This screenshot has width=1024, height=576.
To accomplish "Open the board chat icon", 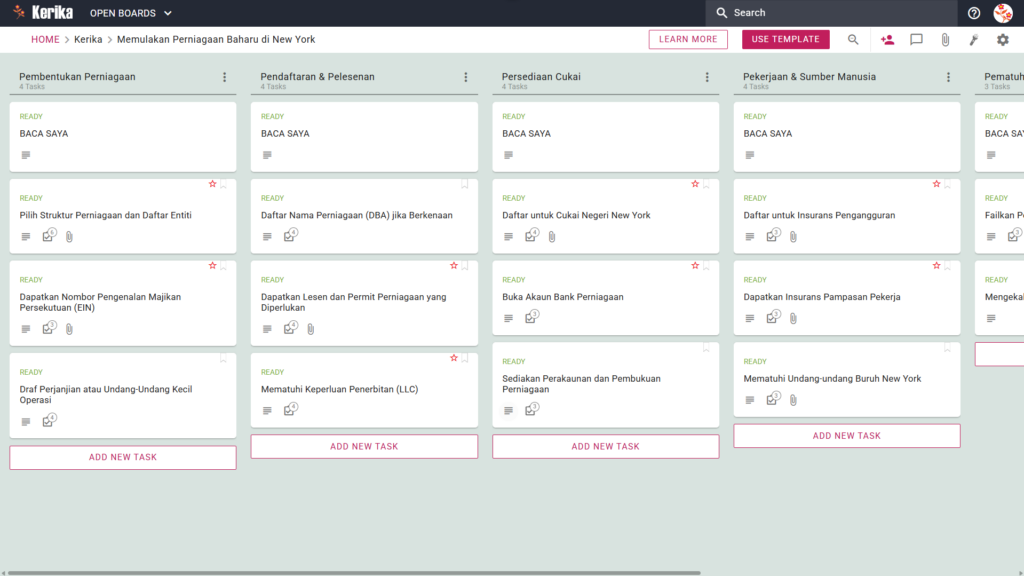I will (x=916, y=40).
